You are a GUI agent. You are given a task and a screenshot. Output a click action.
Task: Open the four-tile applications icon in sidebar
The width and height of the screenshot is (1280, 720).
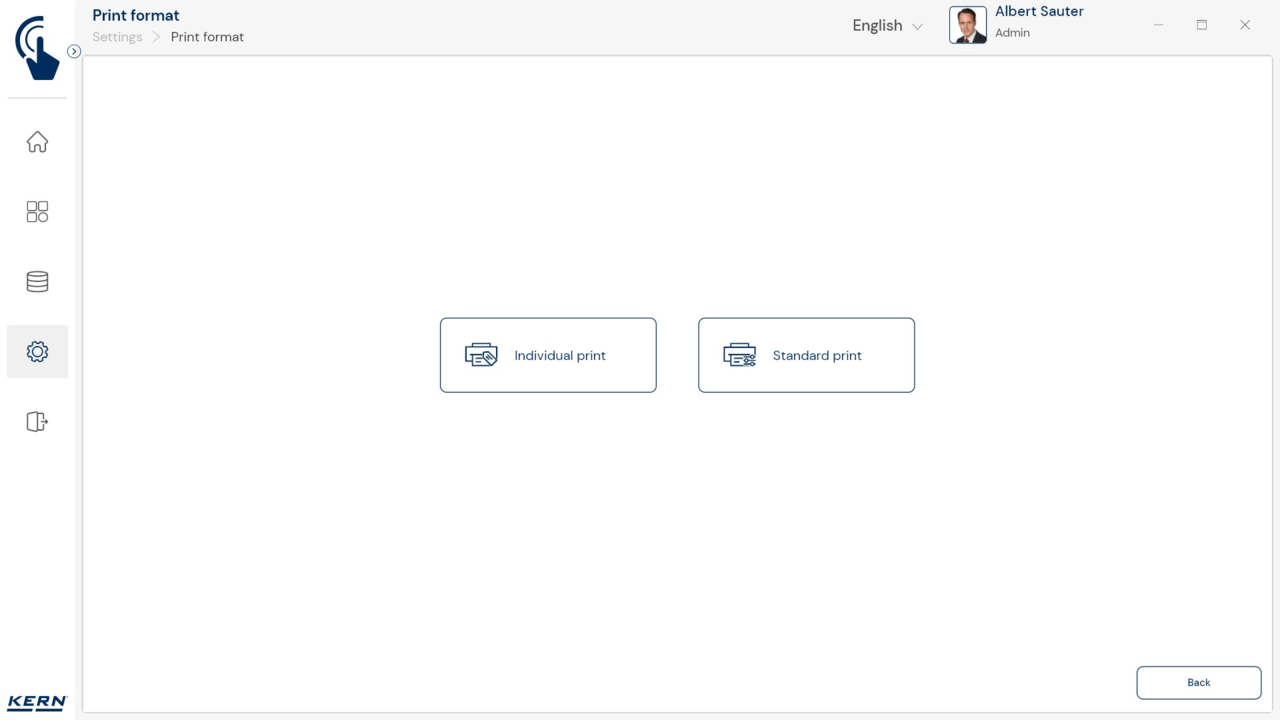37,212
